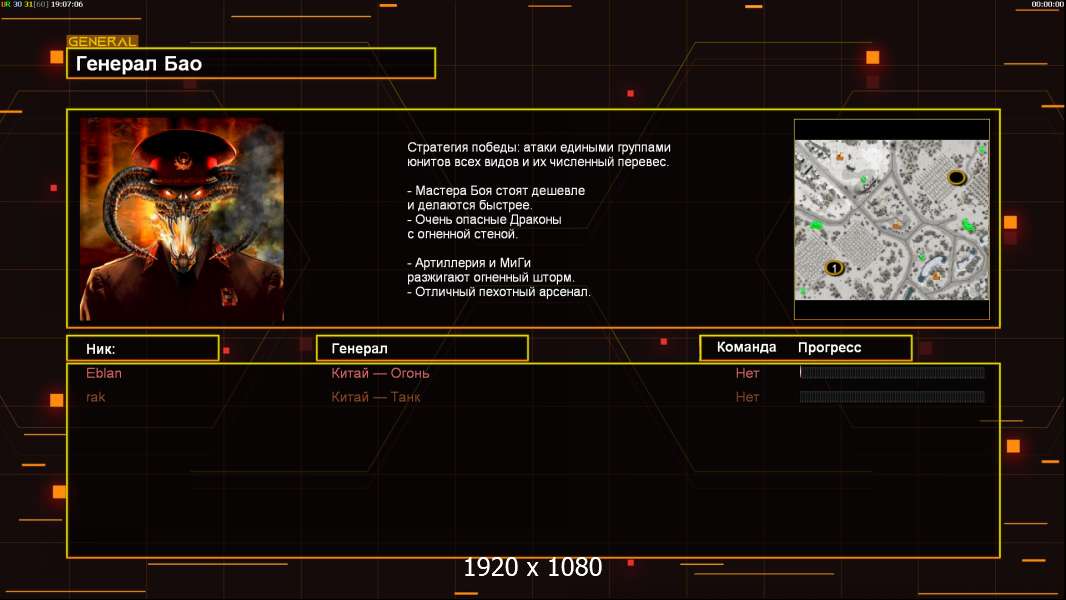Click the Ник: column header
1066x600 pixels.
coord(143,349)
